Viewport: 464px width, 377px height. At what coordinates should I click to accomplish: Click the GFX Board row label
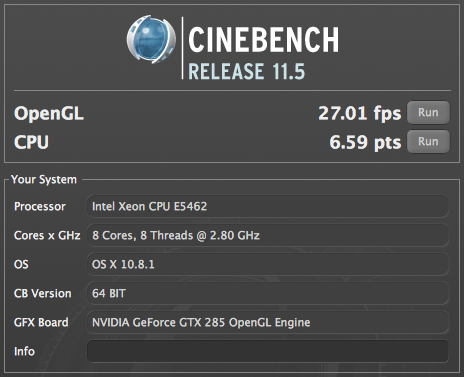pos(41,322)
